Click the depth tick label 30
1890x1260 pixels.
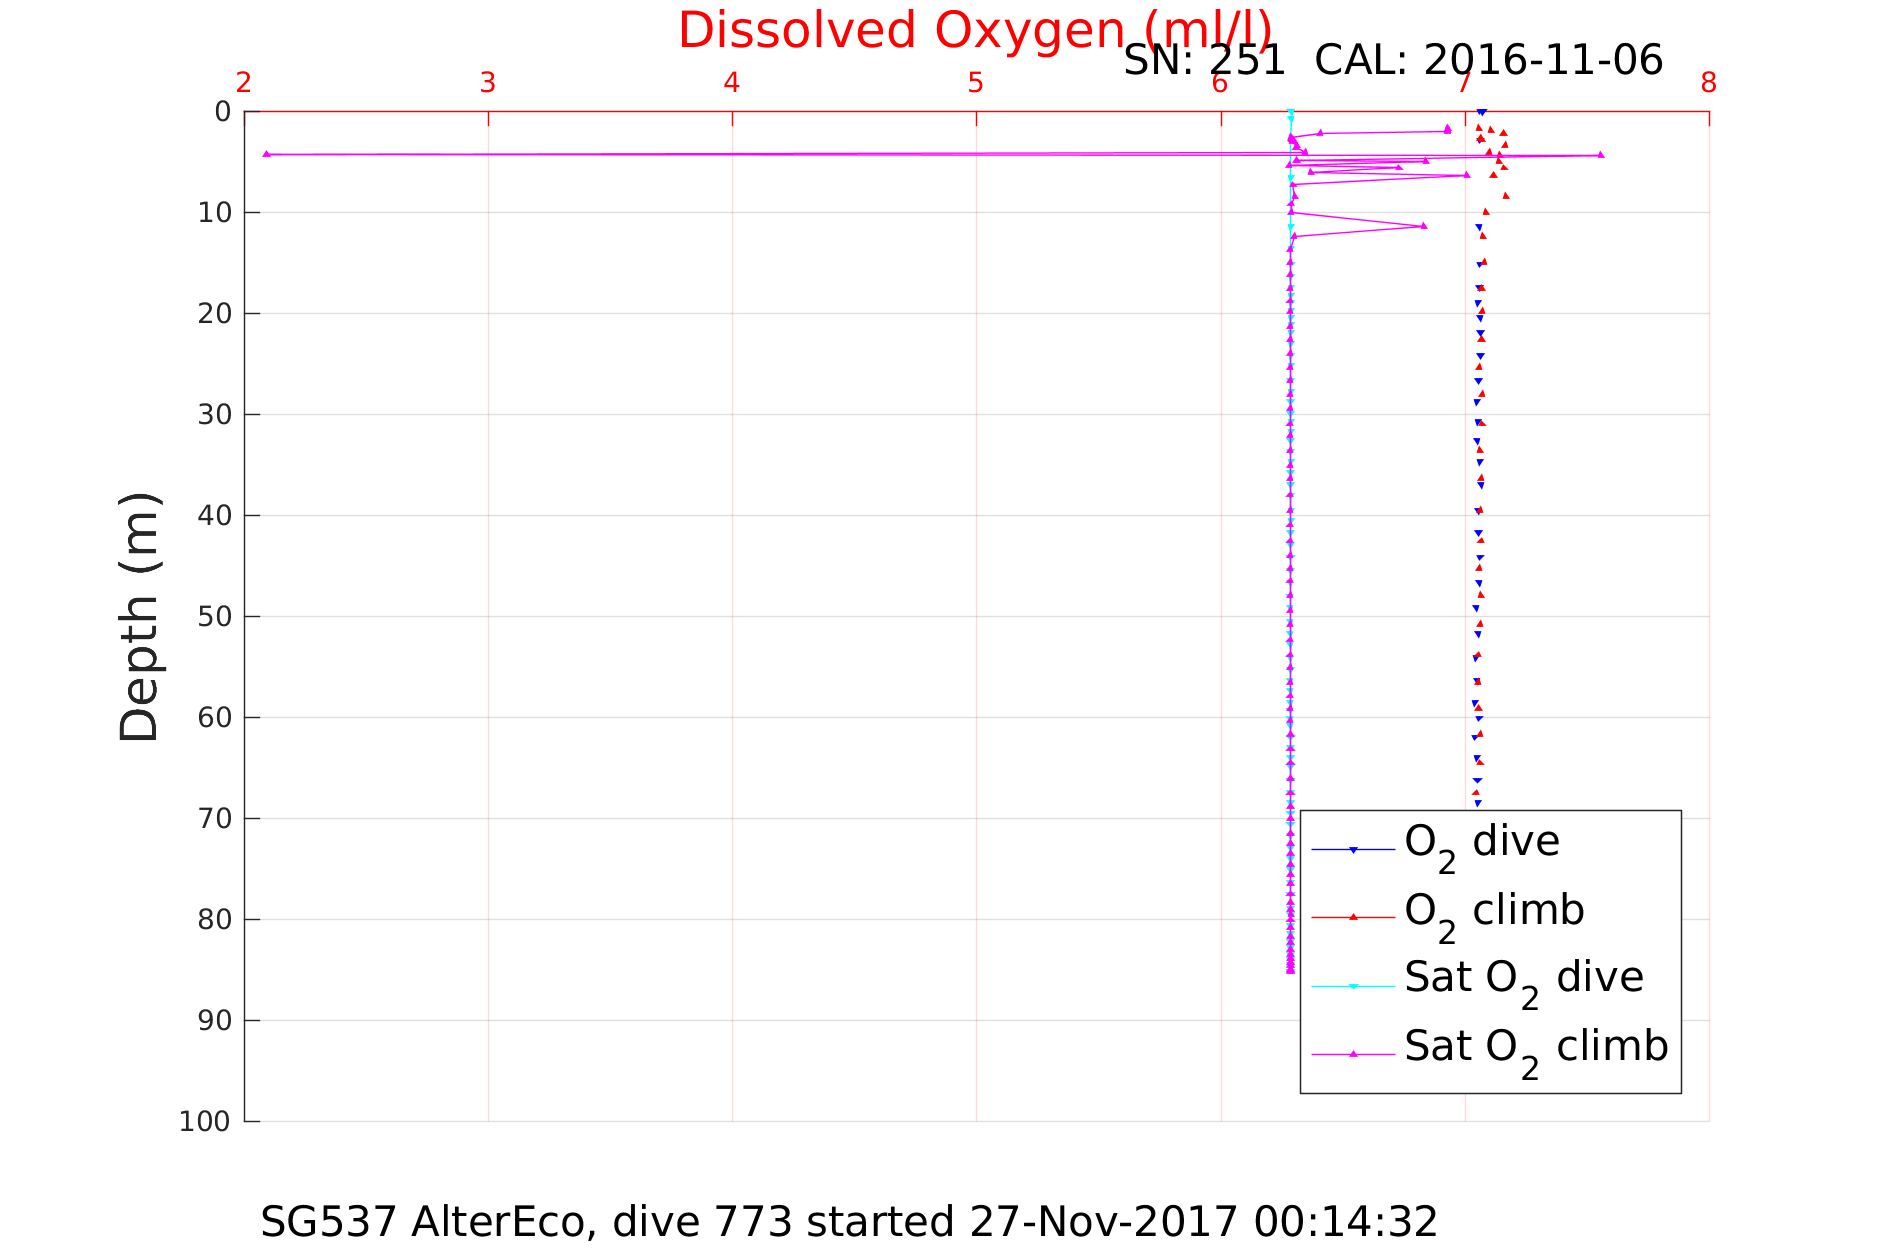coord(215,415)
